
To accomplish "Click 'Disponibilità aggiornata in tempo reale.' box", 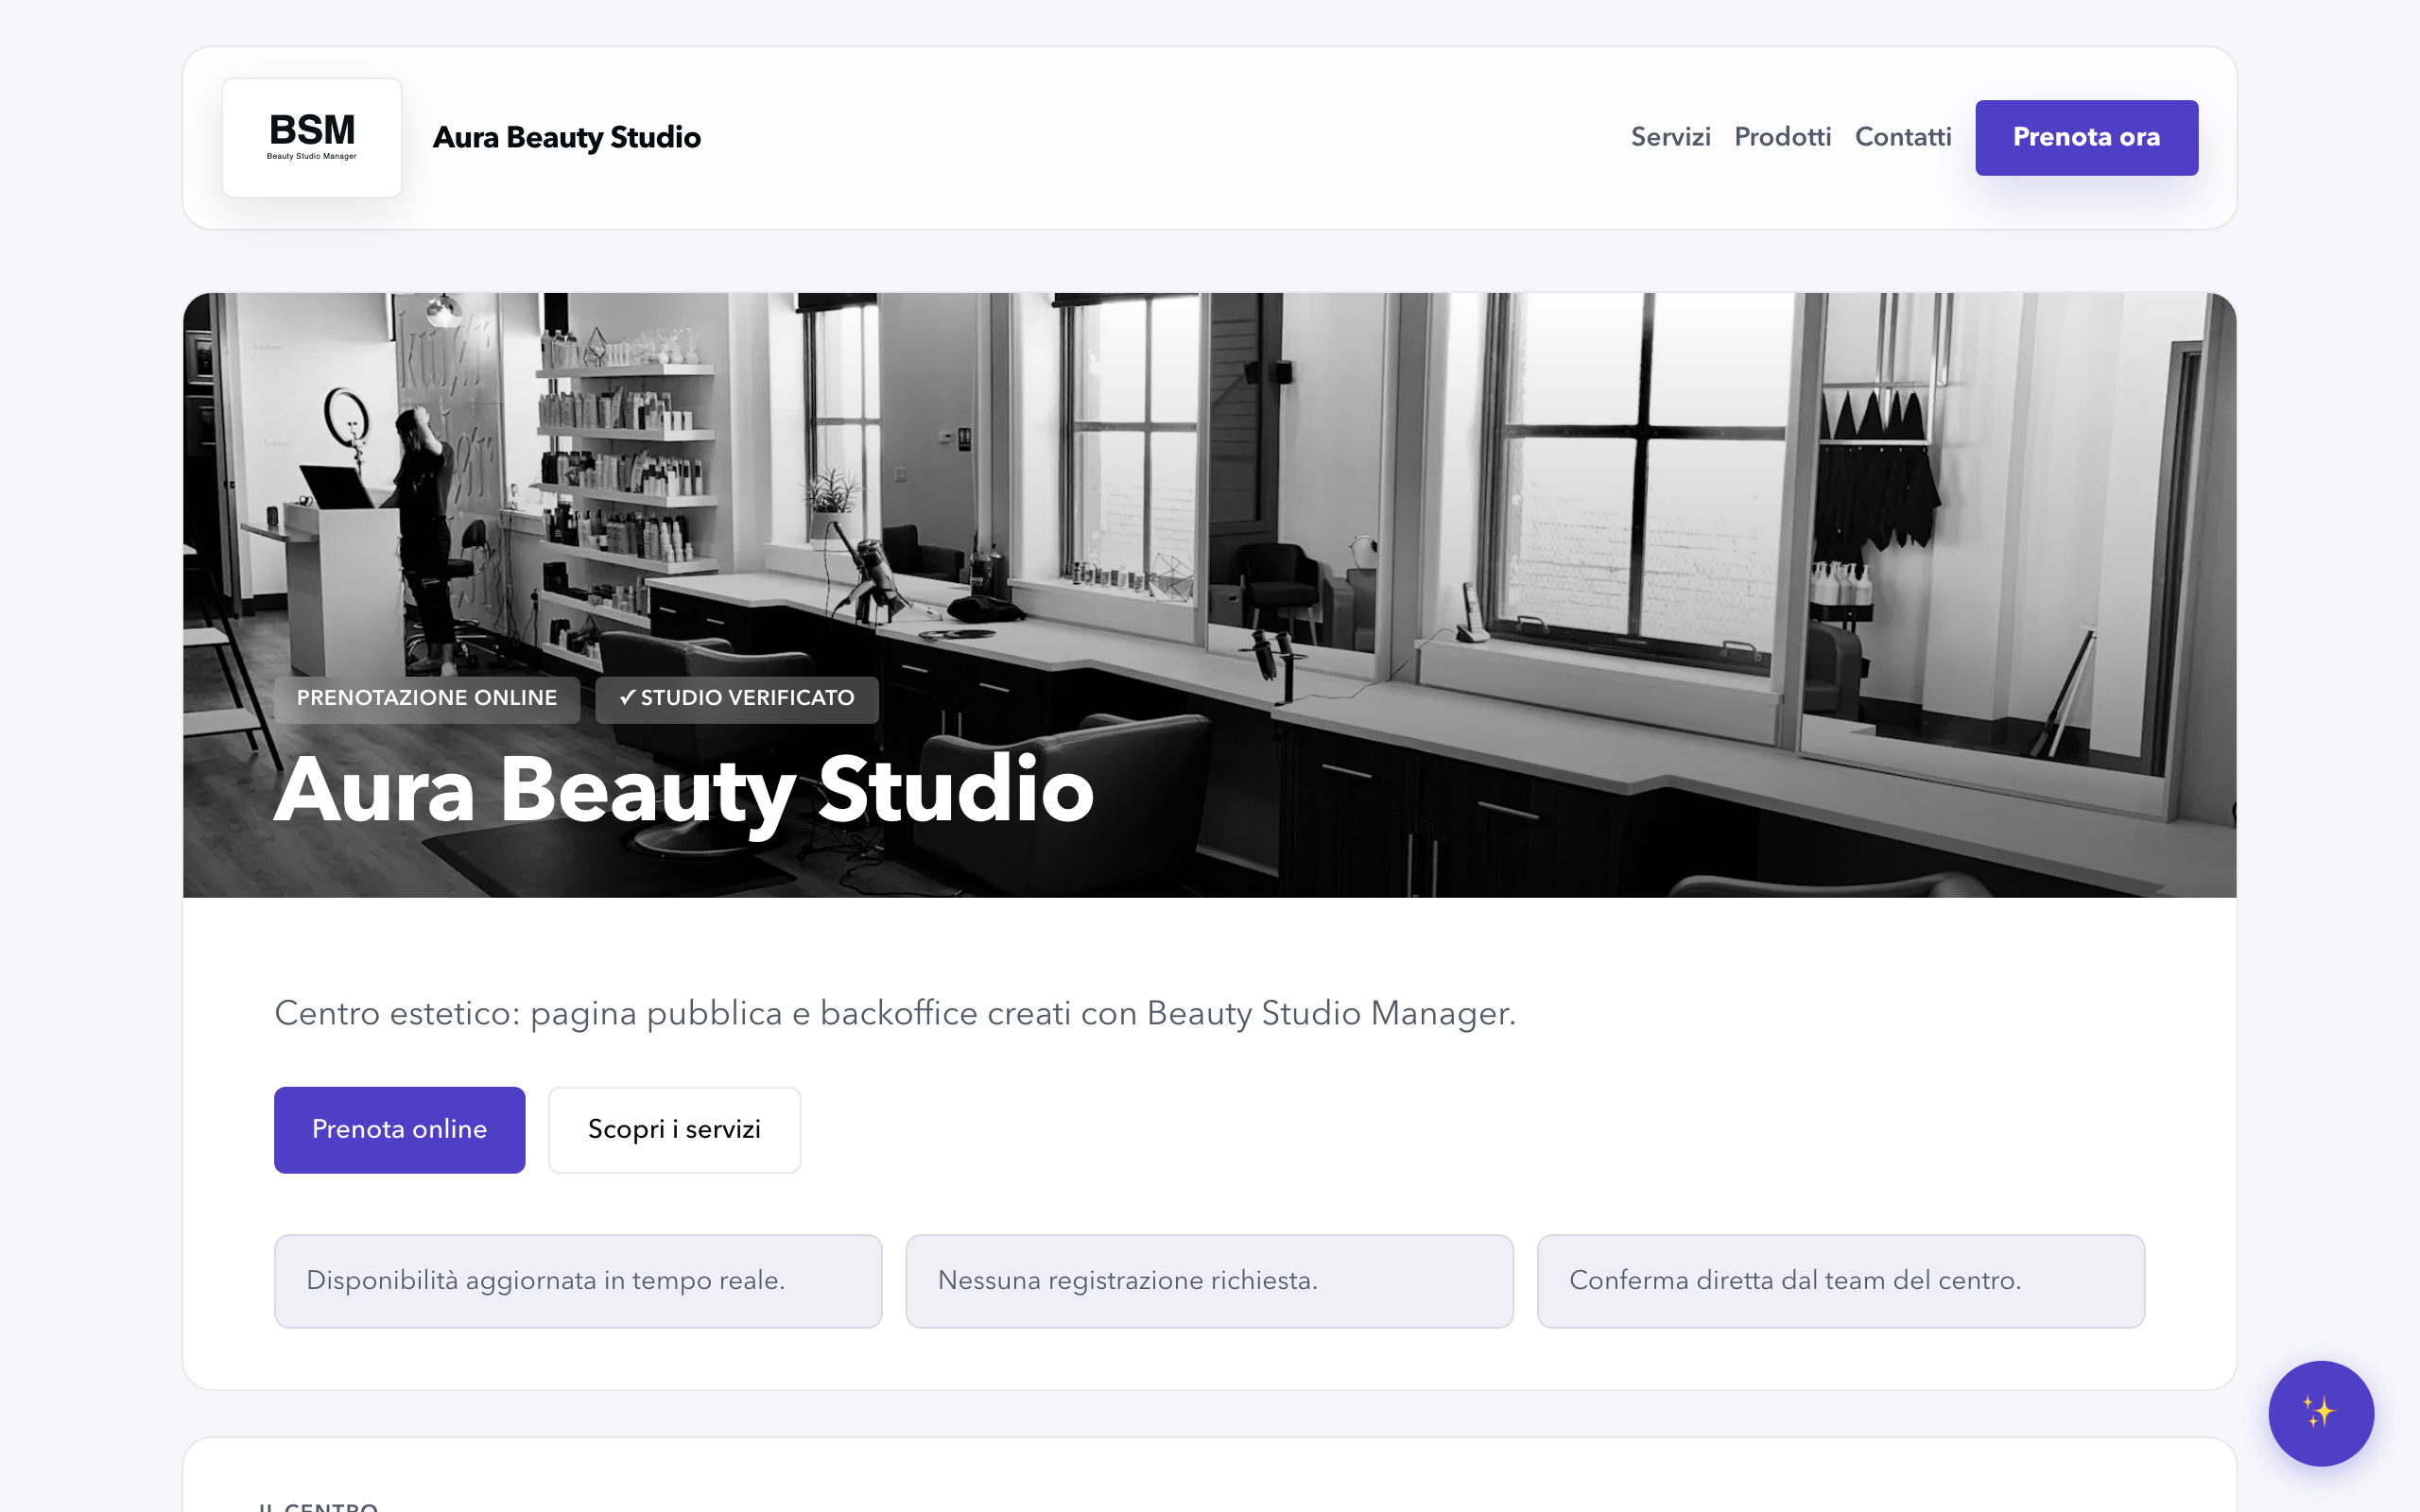I will [x=578, y=1280].
